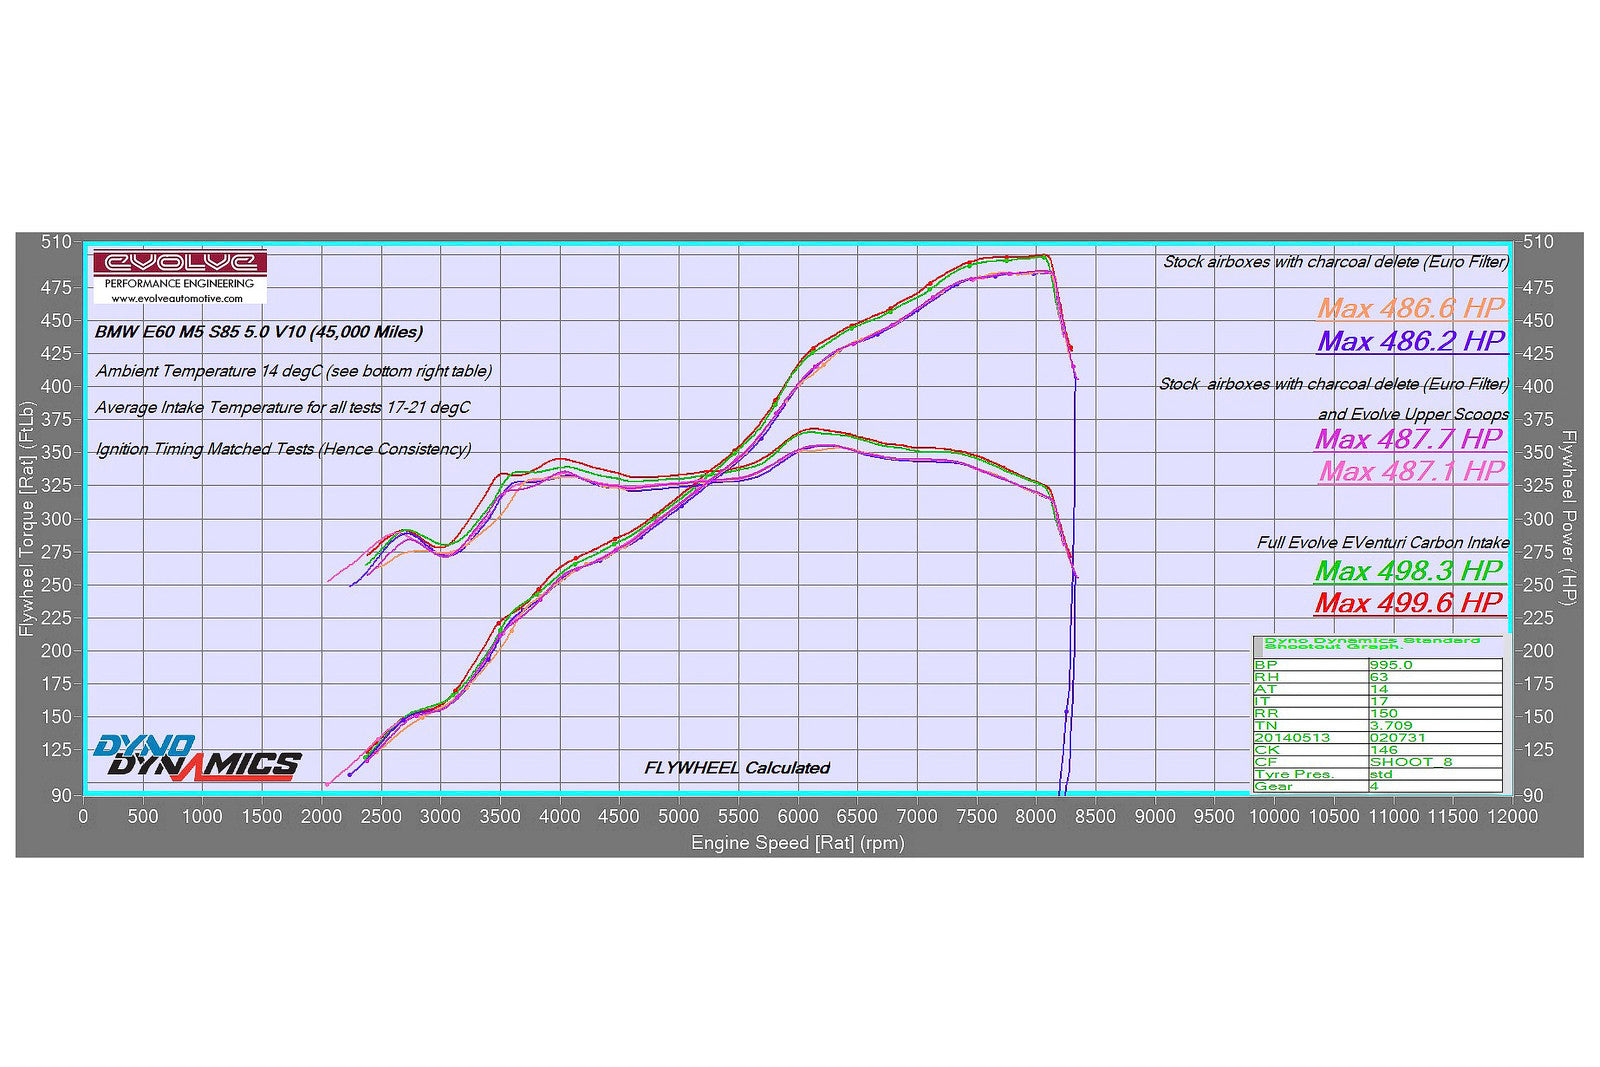The height and width of the screenshot is (1067, 1600).
Task: Click the Evolve logo in the chart corner
Action: [180, 263]
